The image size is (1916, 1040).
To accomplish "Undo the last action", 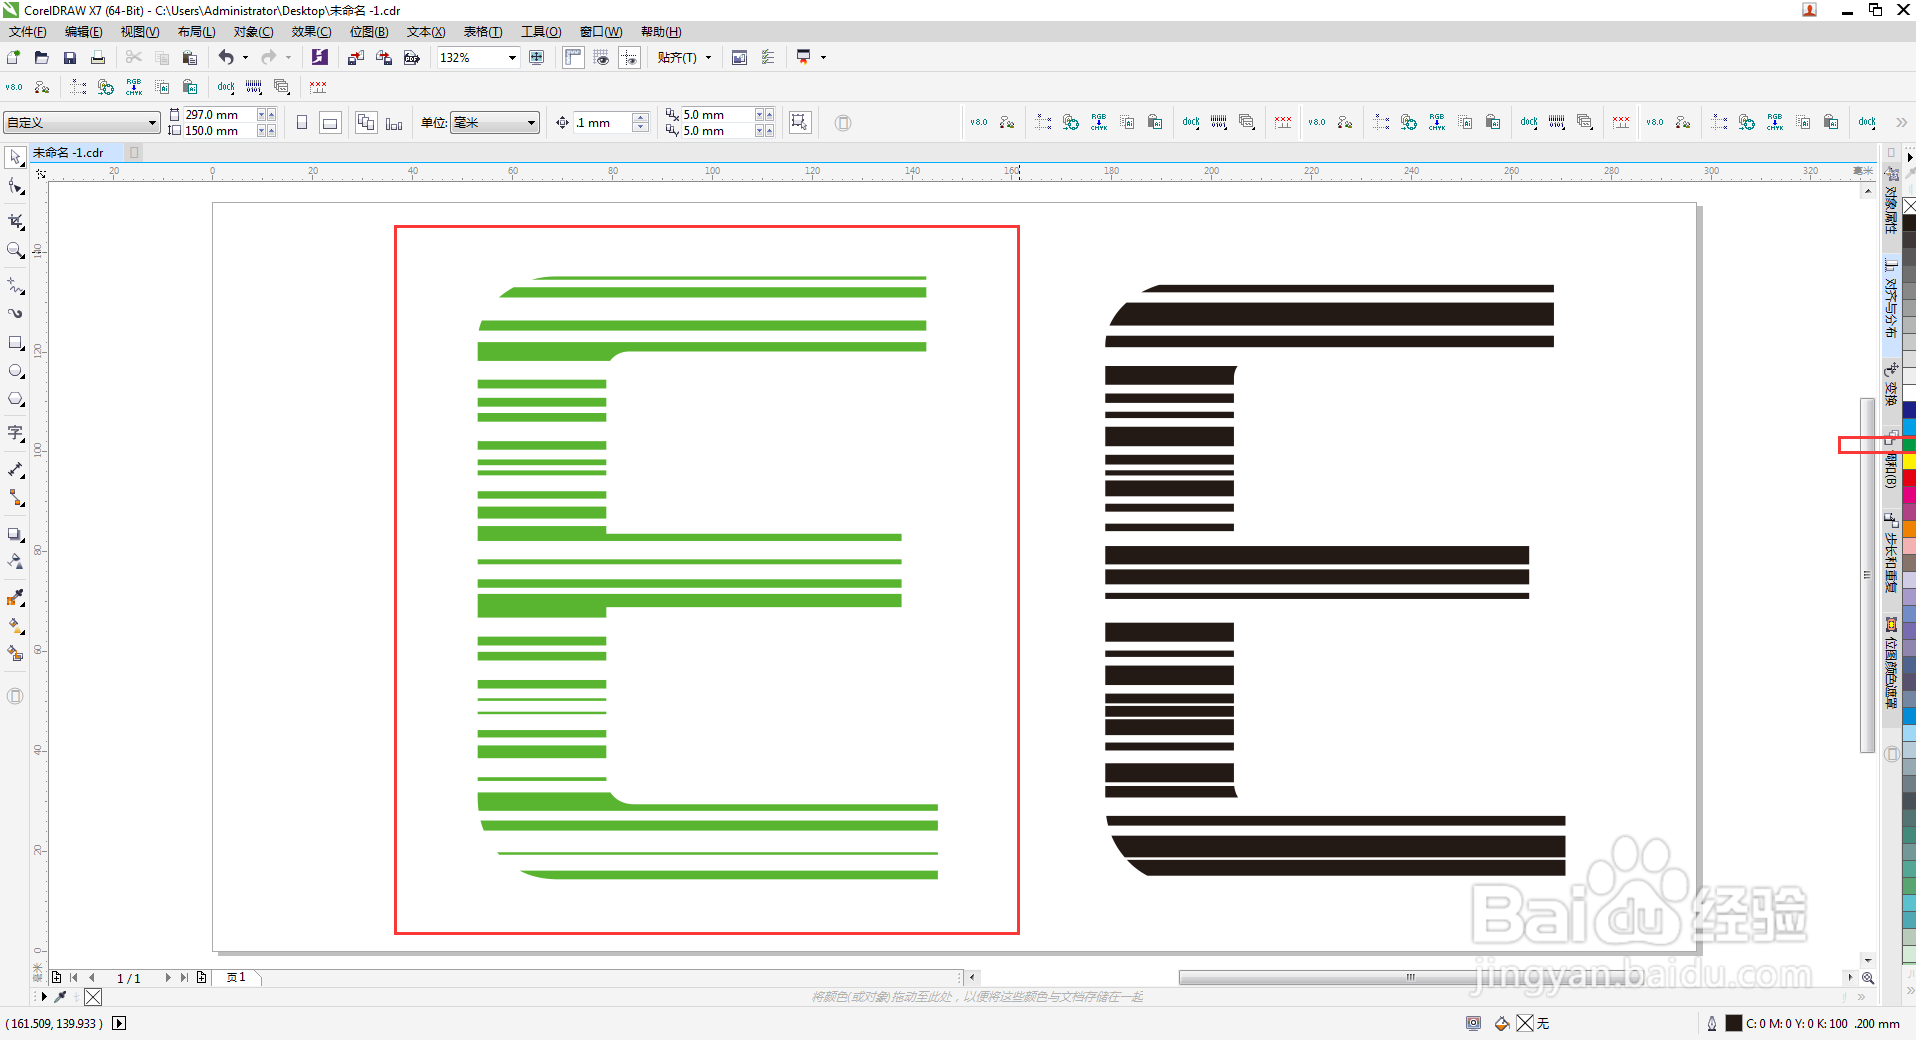I will pos(227,58).
